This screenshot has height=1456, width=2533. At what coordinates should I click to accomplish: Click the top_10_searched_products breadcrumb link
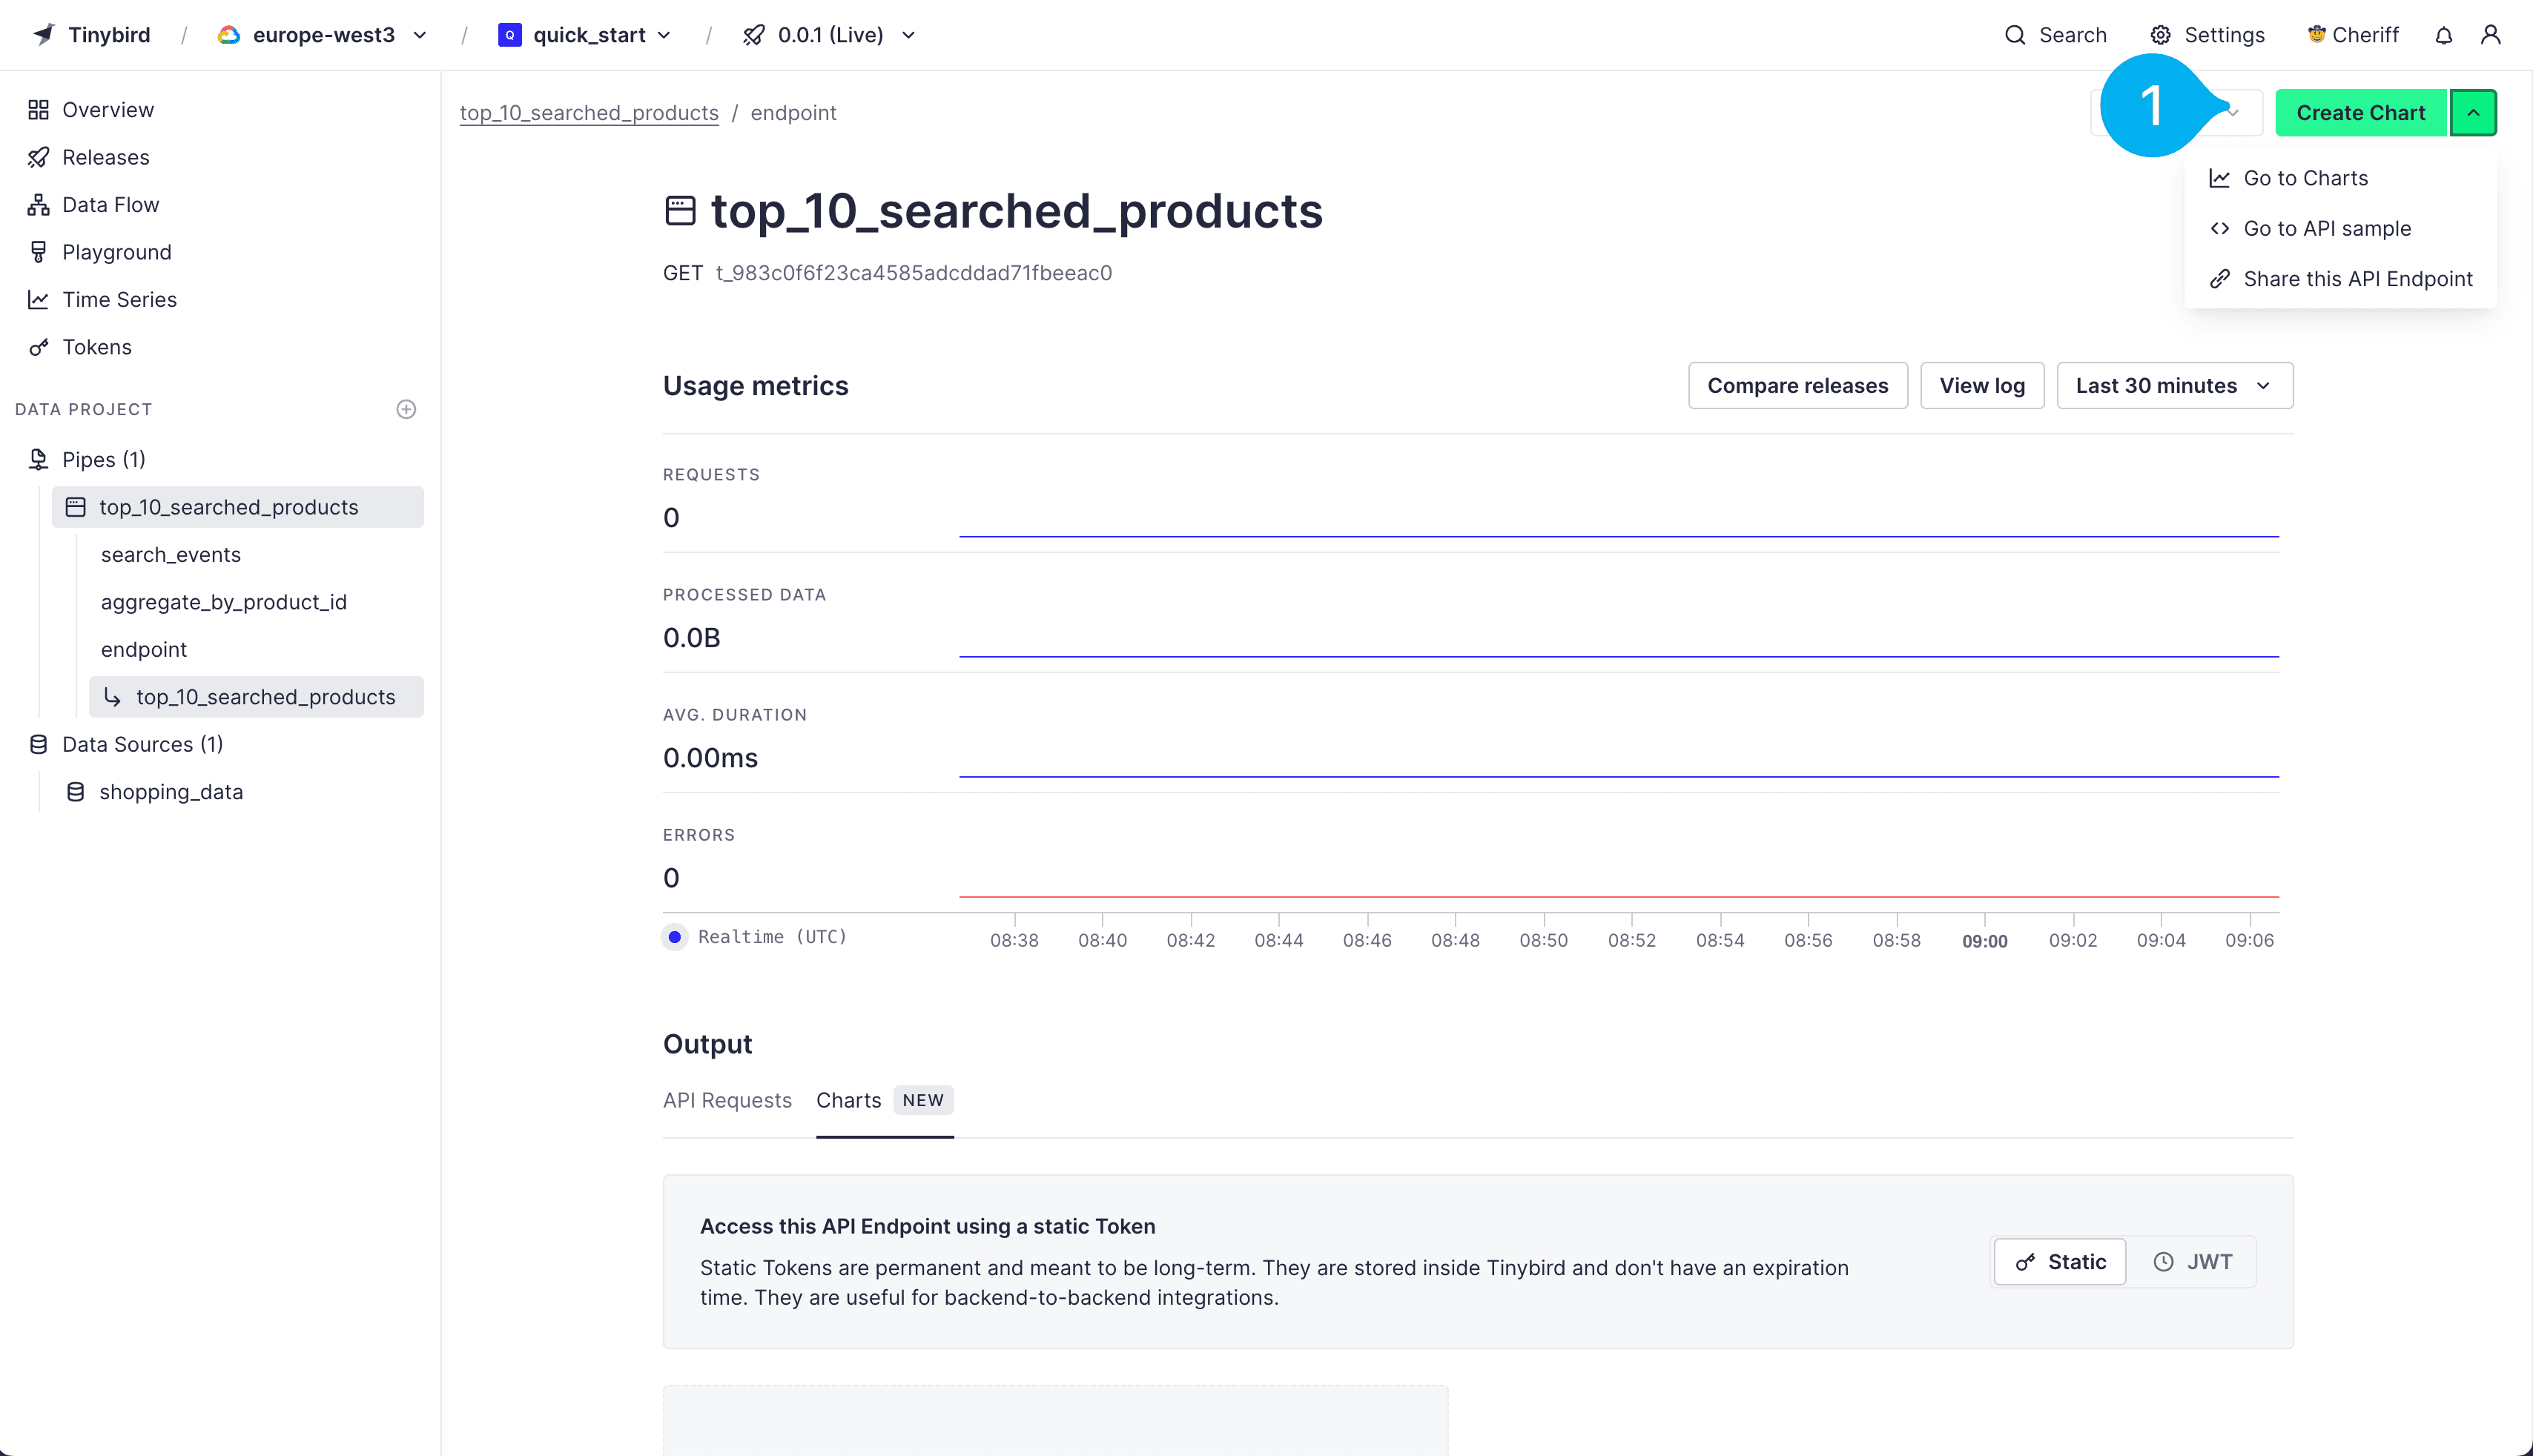(589, 113)
